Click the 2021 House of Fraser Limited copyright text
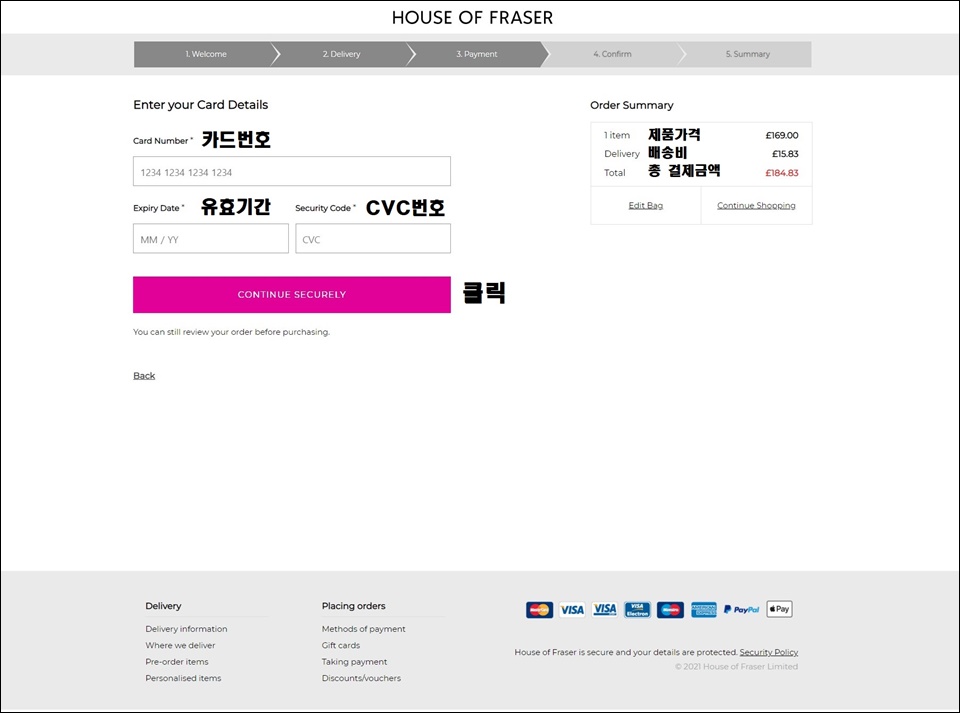The image size is (960, 713). (737, 667)
